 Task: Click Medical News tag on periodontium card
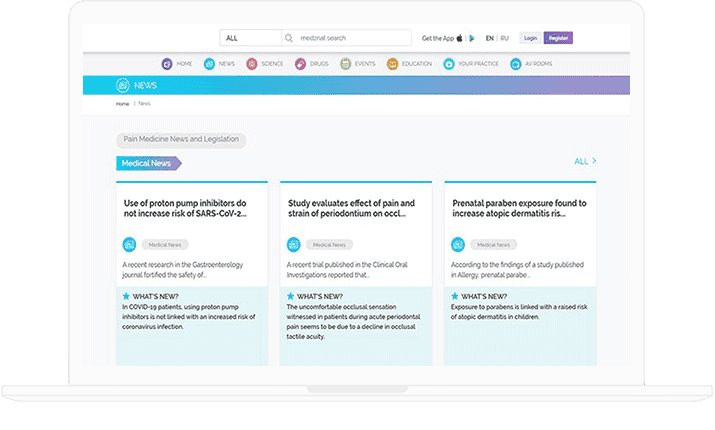point(329,245)
